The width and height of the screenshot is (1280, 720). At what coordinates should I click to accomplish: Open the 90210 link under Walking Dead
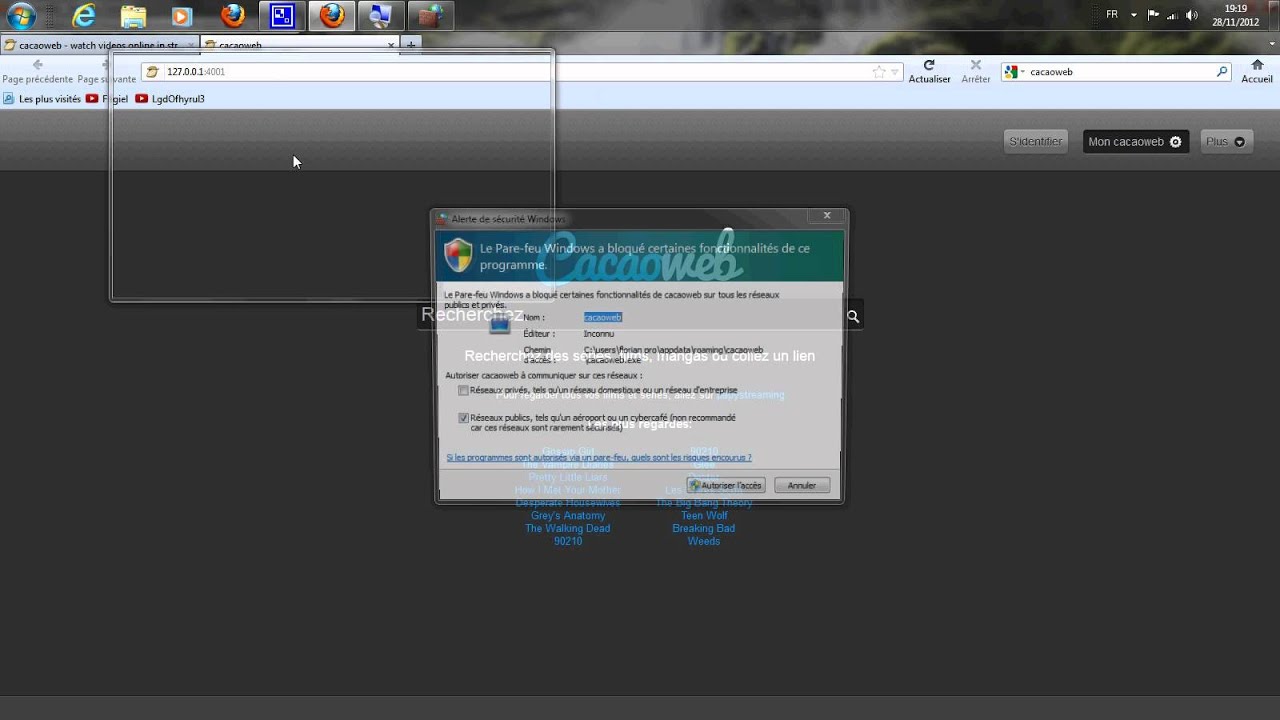click(x=568, y=541)
